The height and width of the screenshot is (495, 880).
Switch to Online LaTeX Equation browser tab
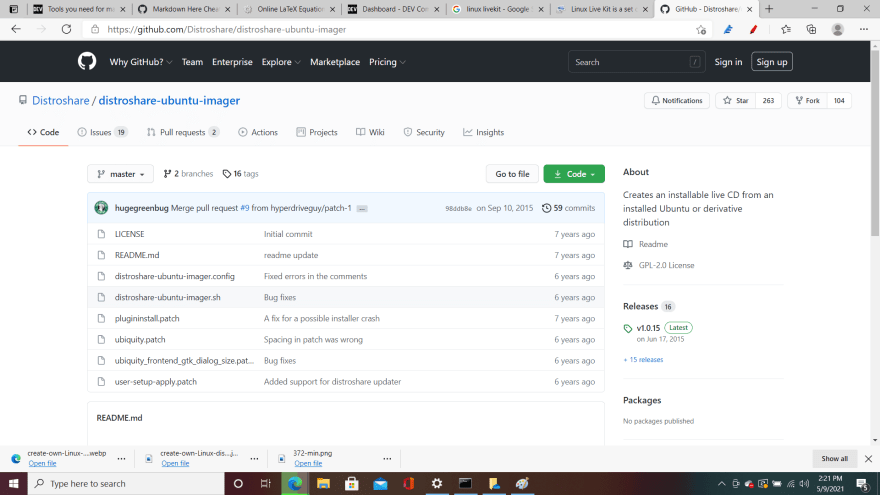pos(290,9)
